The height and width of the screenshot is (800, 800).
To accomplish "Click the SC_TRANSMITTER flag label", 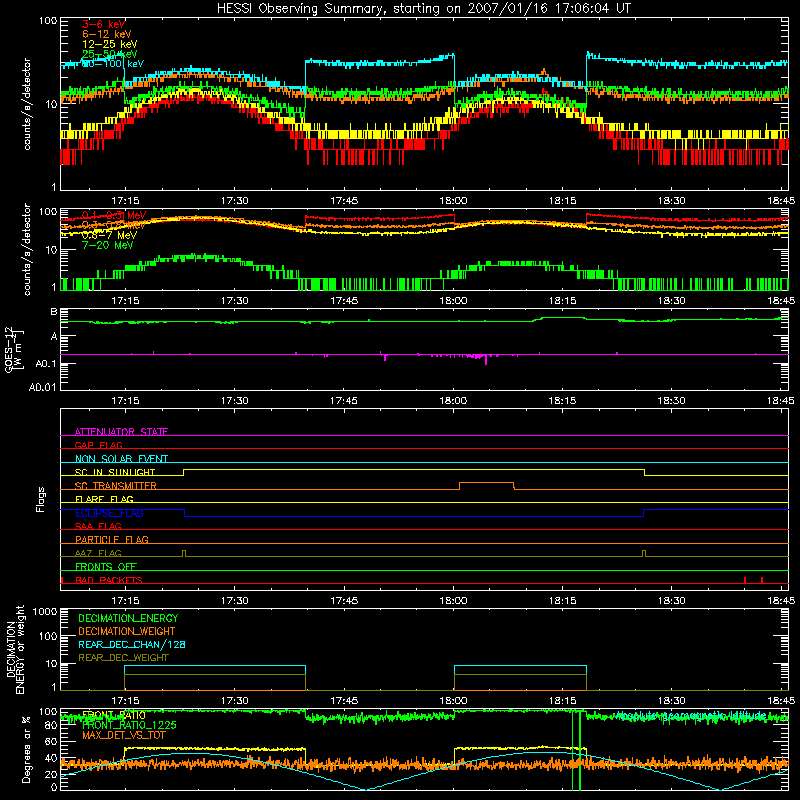I will (x=115, y=486).
